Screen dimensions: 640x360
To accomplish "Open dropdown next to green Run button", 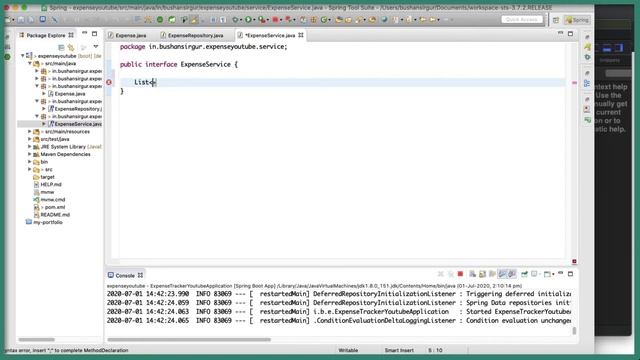I will point(254,20).
